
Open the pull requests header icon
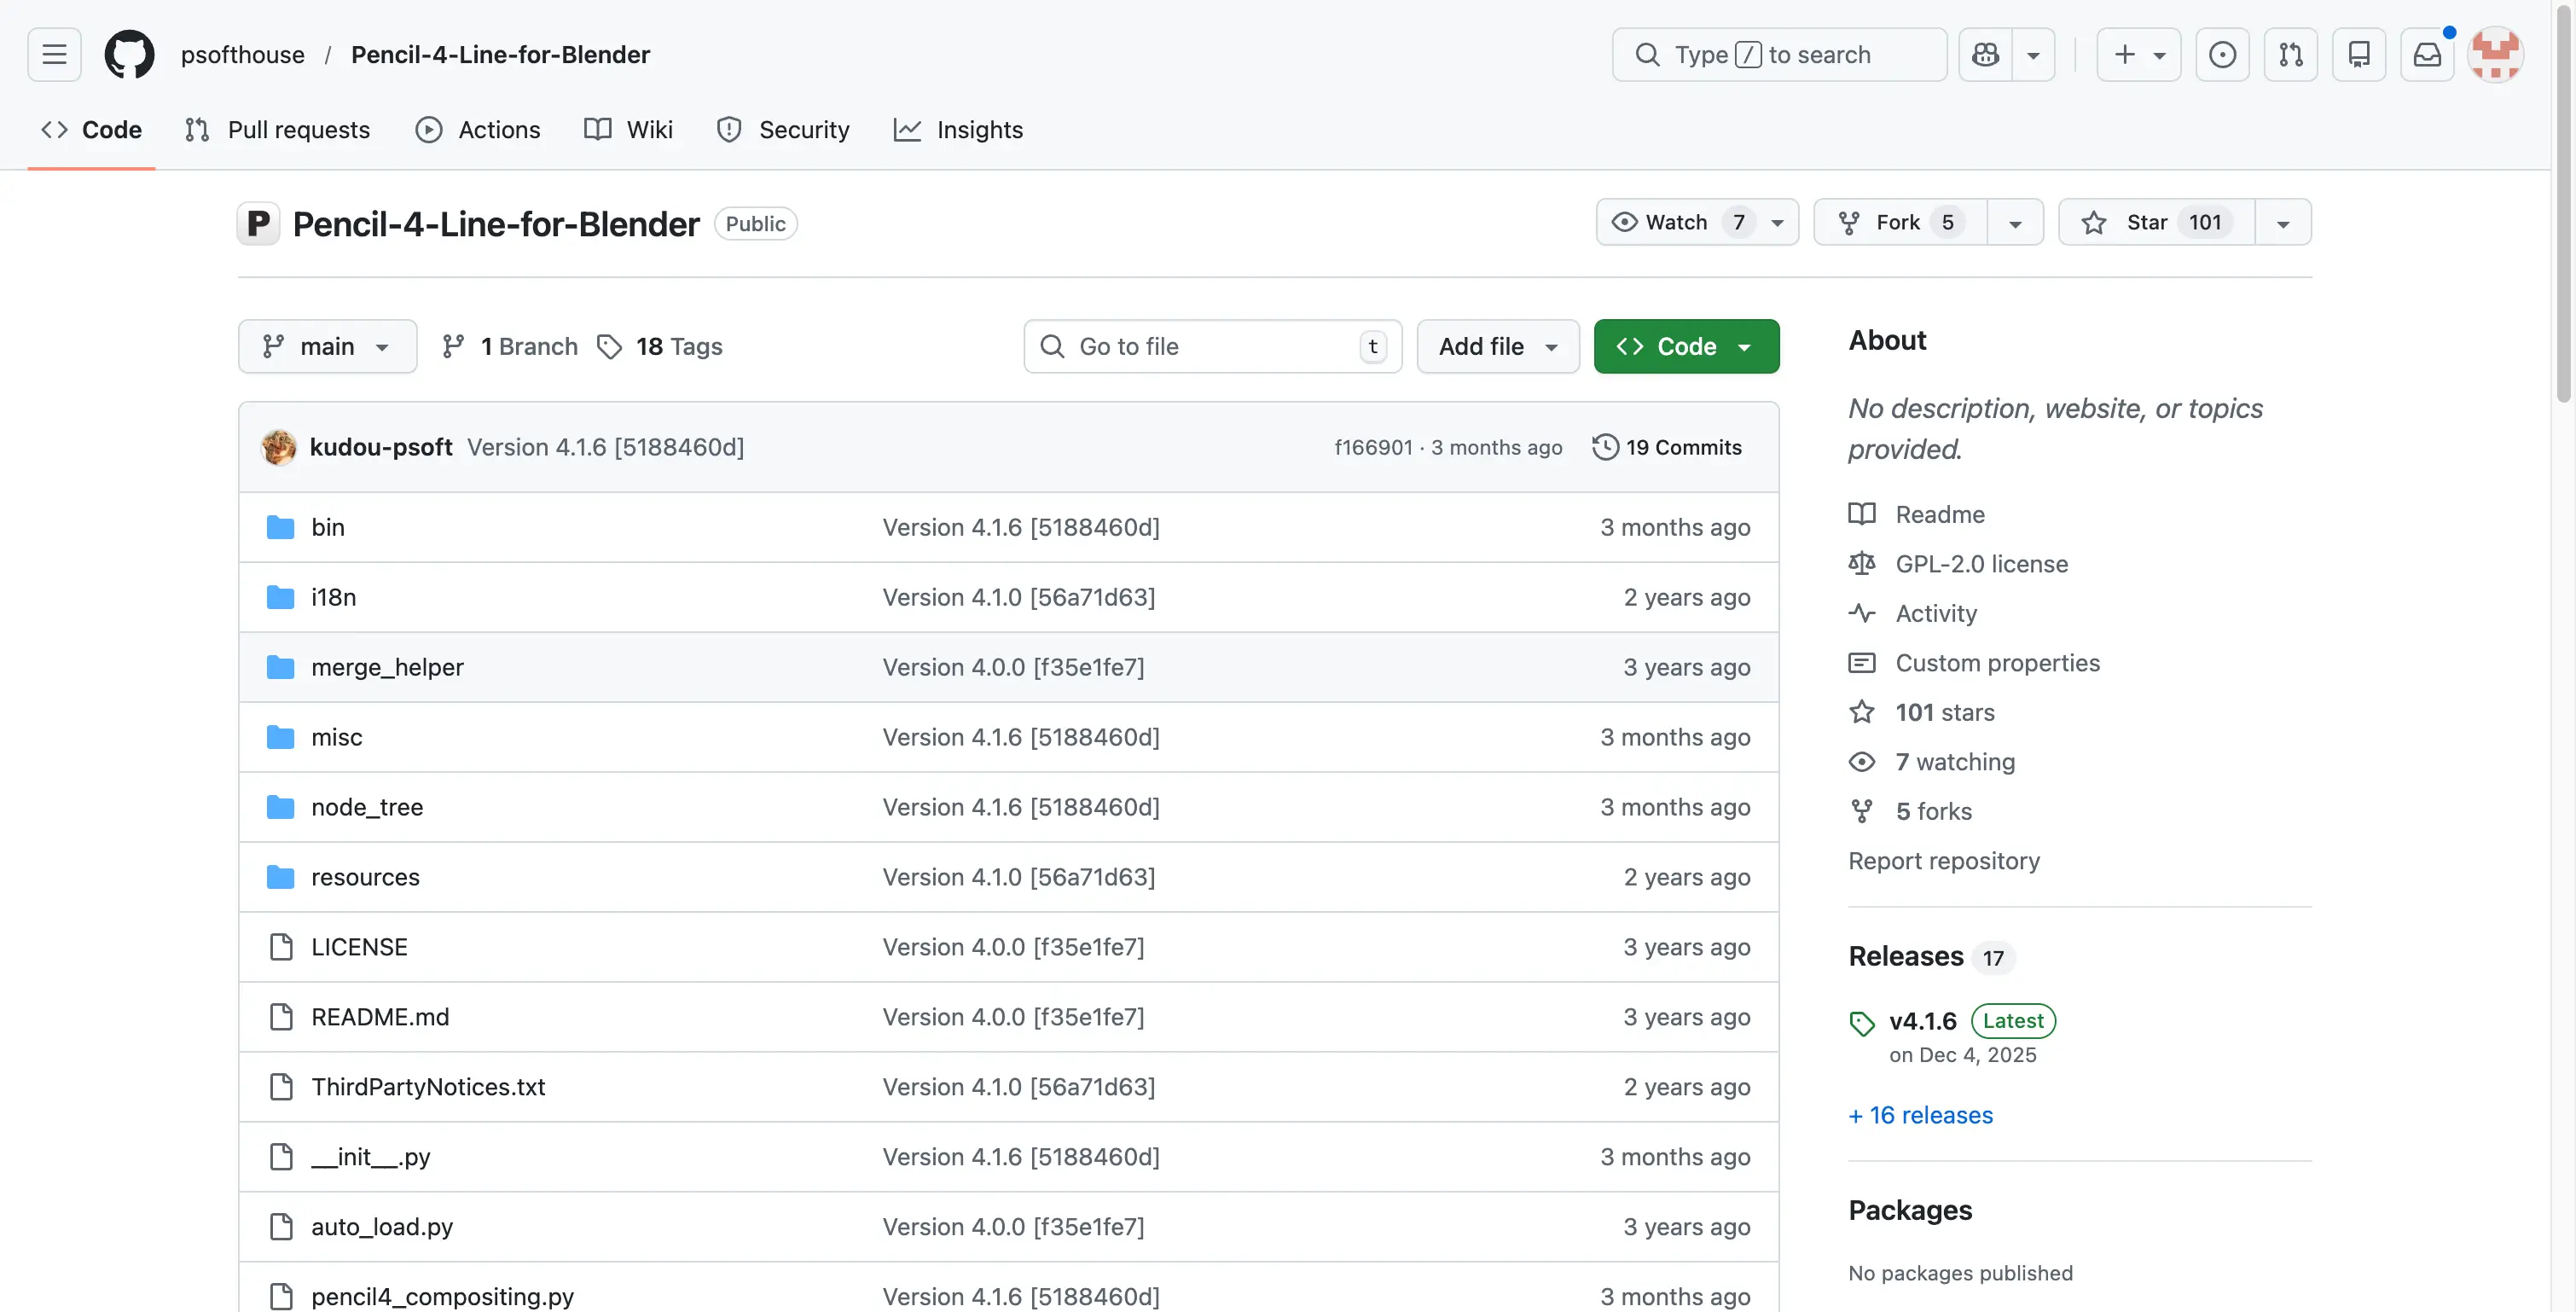(x=2290, y=54)
